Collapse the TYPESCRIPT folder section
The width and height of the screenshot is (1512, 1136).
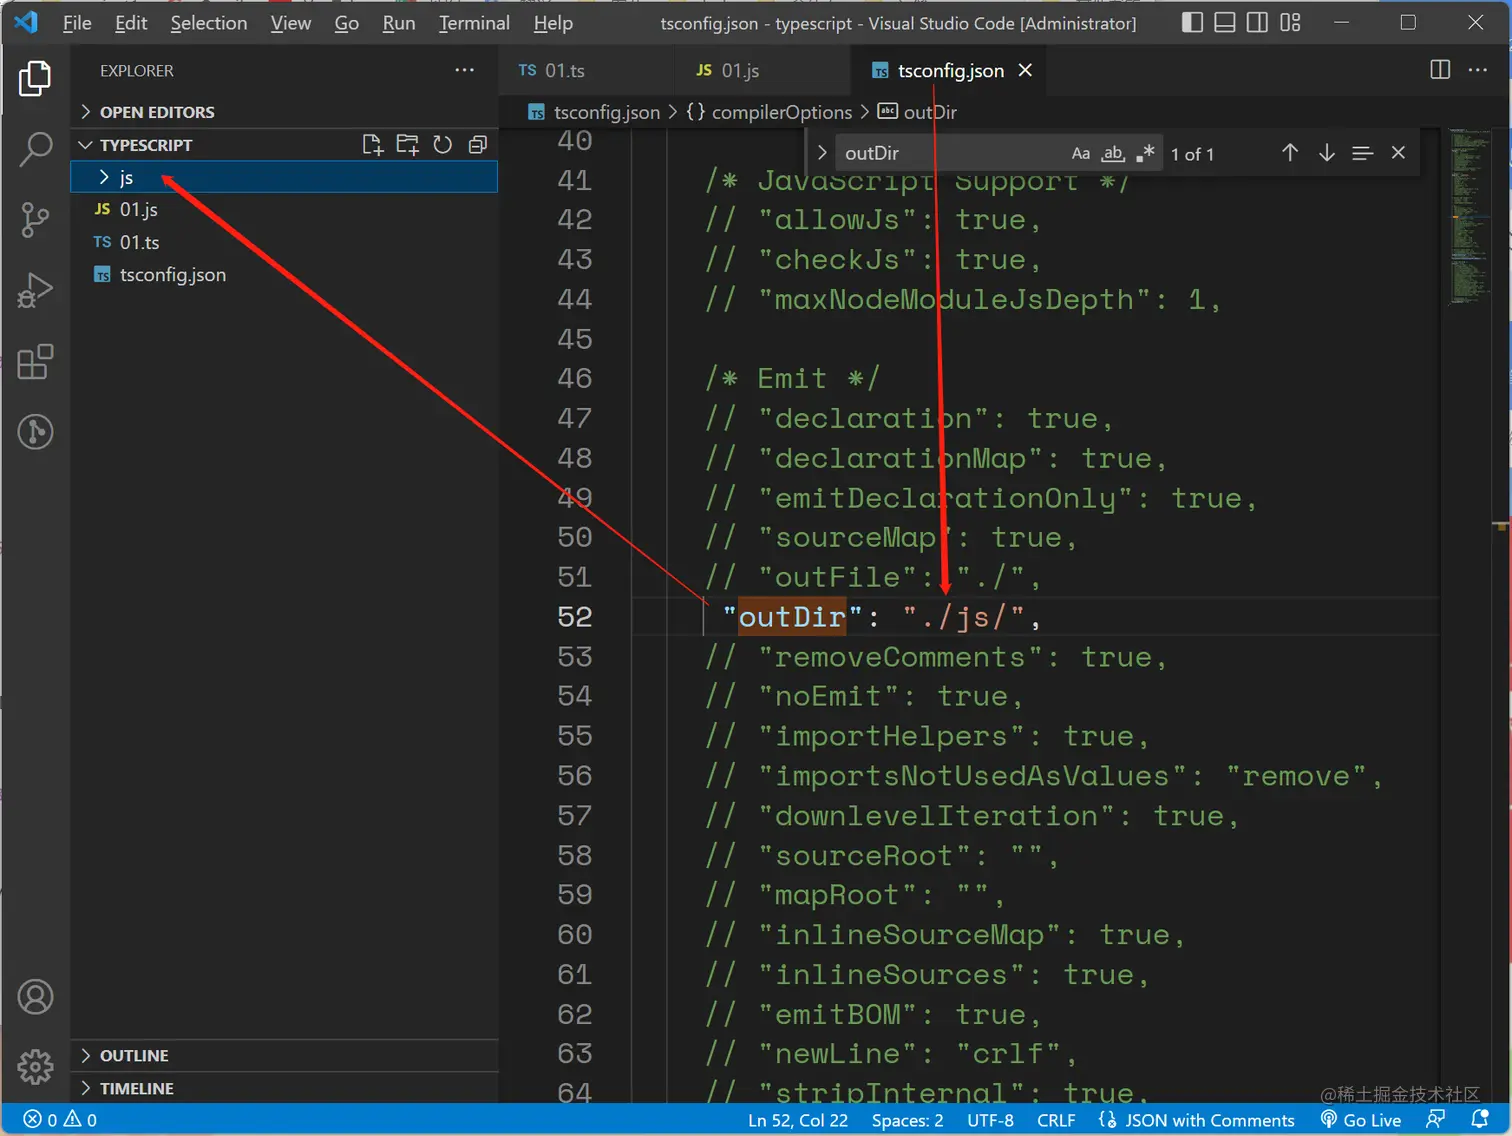point(146,145)
